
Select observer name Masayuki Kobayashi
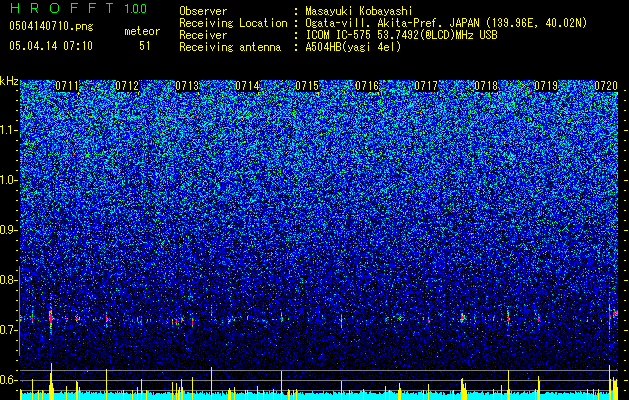359,11
